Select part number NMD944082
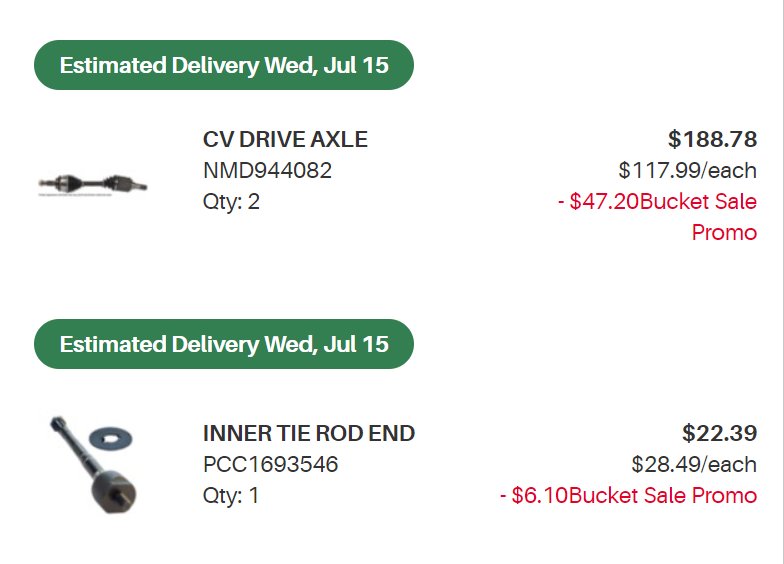Viewport: 784px width, 564px height. 267,170
